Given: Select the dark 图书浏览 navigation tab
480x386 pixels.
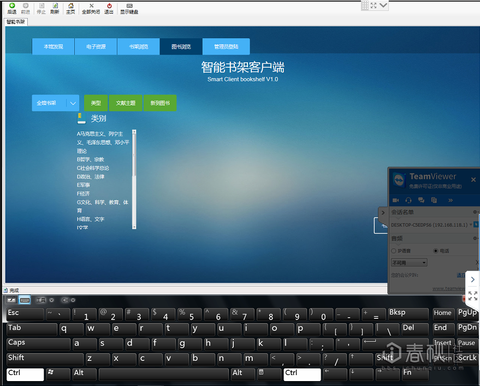Looking at the screenshot, I should point(181,46).
